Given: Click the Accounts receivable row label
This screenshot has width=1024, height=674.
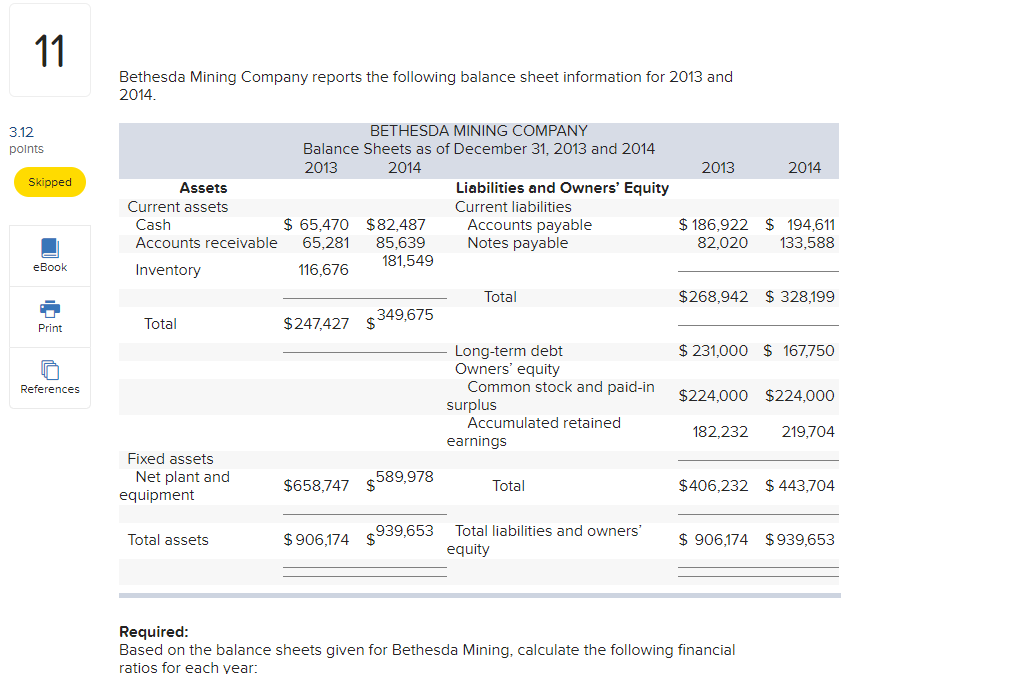Looking at the screenshot, I should pos(206,243).
